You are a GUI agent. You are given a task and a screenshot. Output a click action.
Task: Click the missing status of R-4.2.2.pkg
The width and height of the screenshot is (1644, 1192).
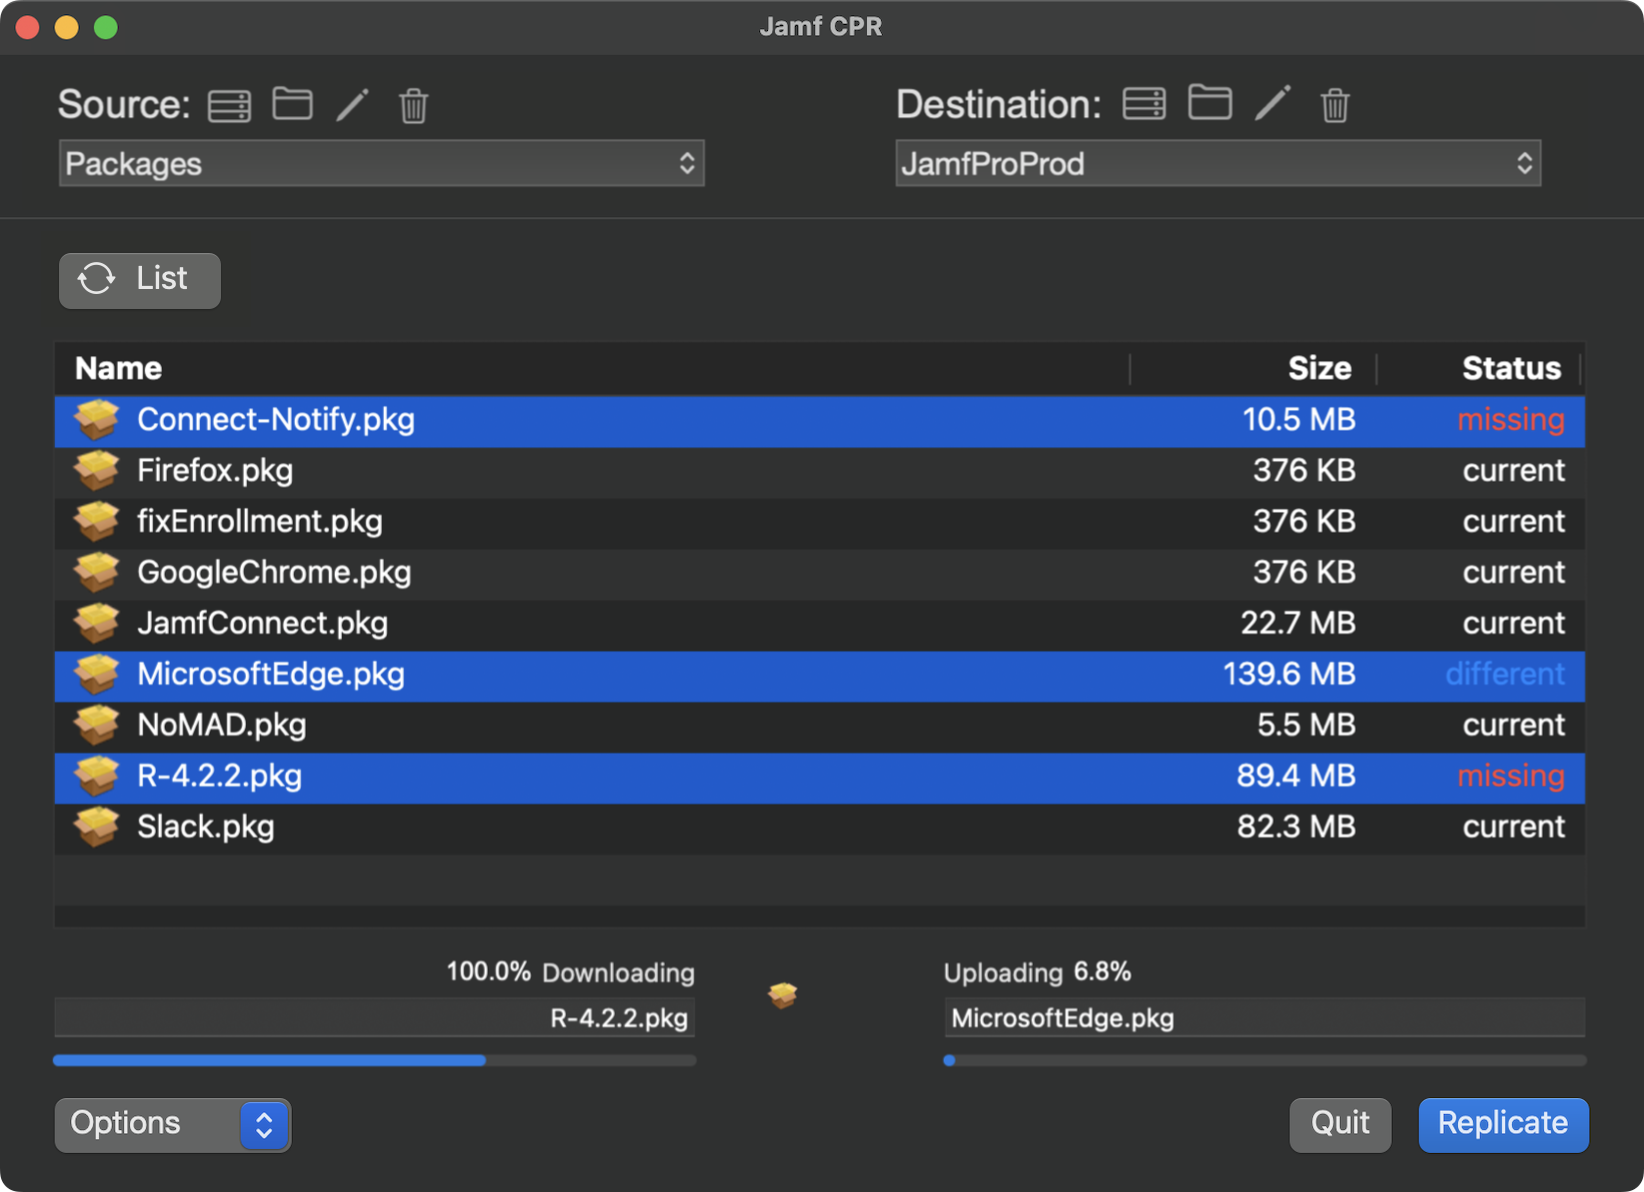(1510, 777)
